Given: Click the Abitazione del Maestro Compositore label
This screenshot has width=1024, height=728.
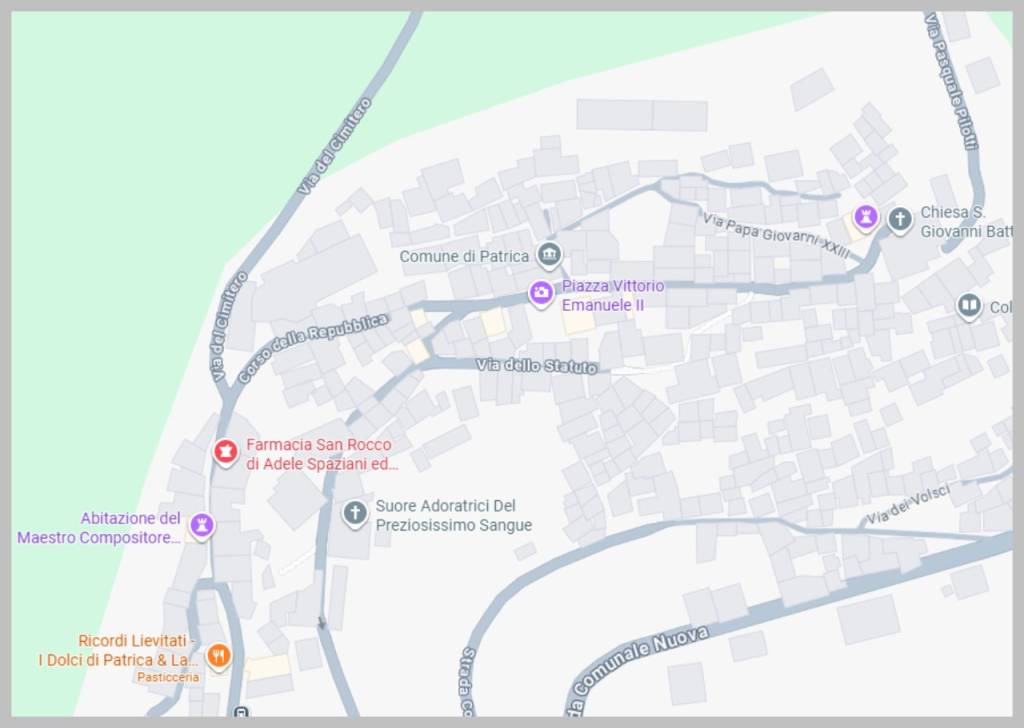Looking at the screenshot, I should [100, 527].
